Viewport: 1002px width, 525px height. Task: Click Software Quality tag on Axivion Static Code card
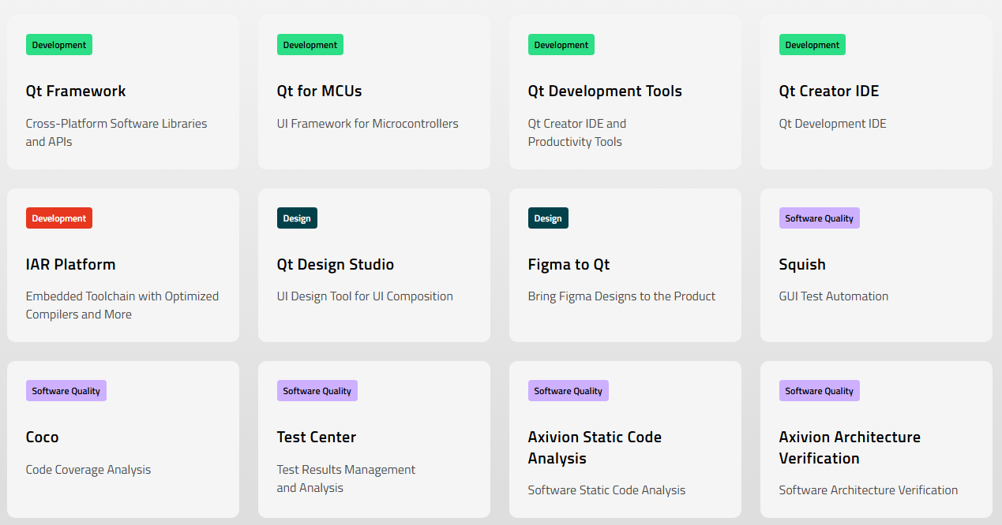[x=568, y=391]
